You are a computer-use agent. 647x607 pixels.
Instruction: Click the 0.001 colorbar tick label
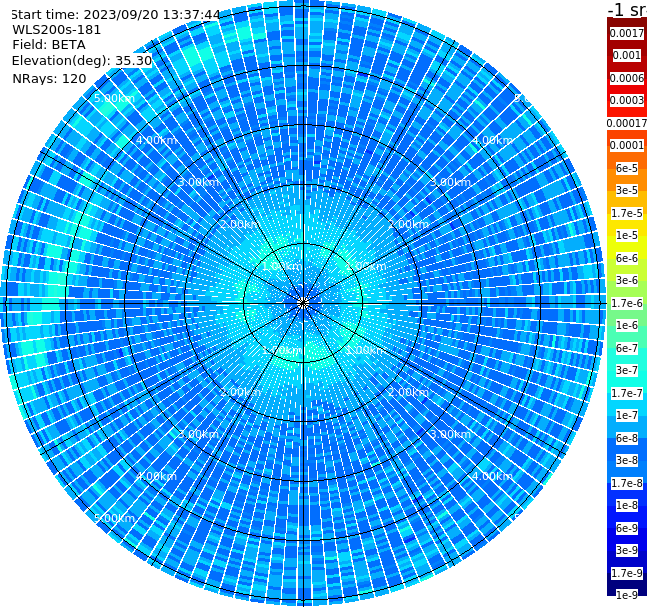(x=627, y=55)
